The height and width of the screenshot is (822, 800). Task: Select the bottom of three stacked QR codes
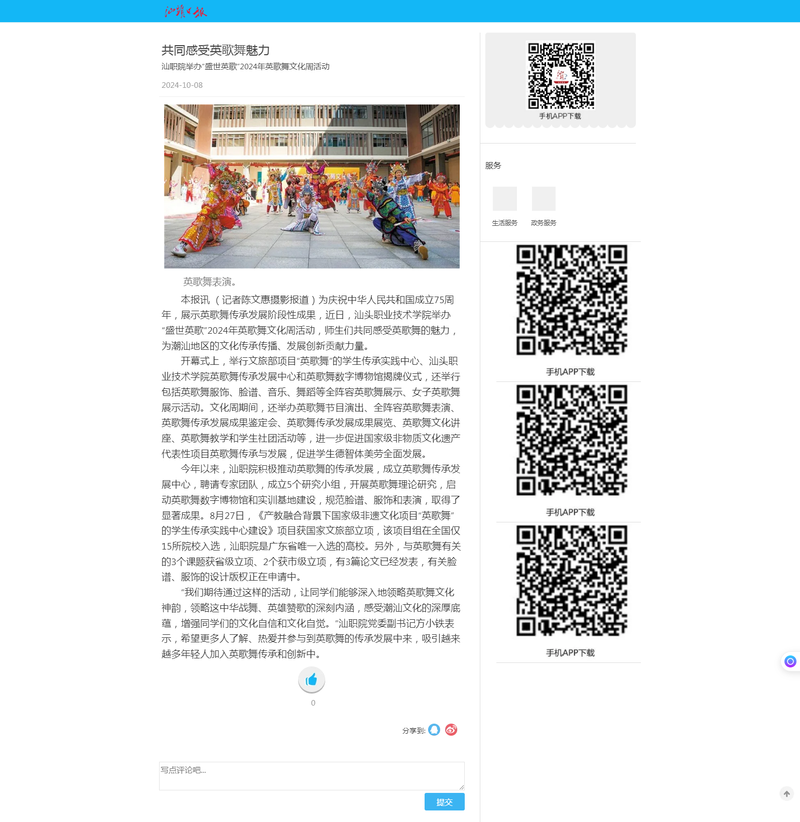pyautogui.click(x=571, y=580)
